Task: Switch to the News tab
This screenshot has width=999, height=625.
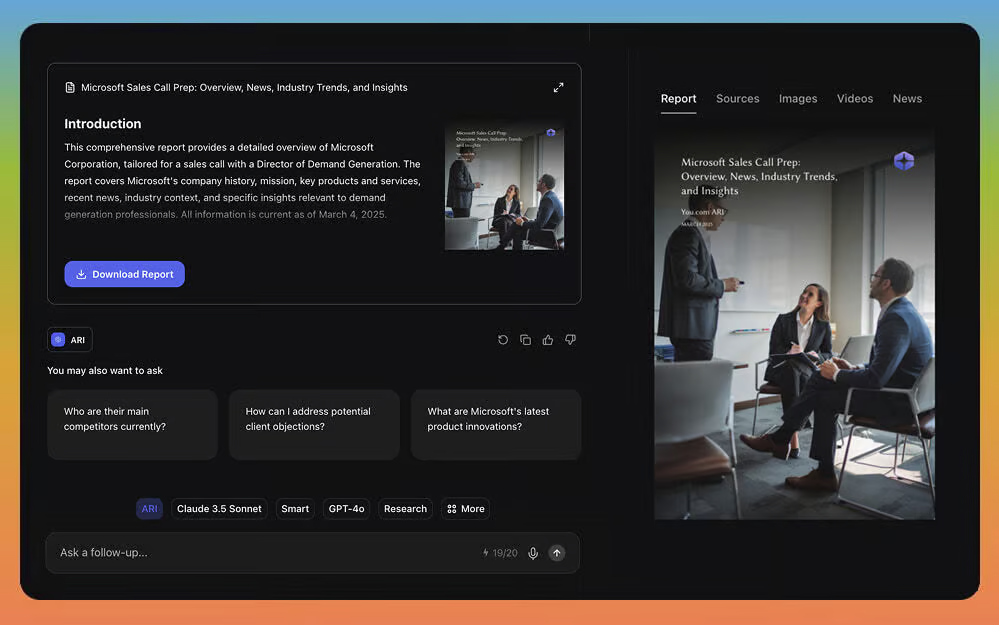Action: coord(907,99)
